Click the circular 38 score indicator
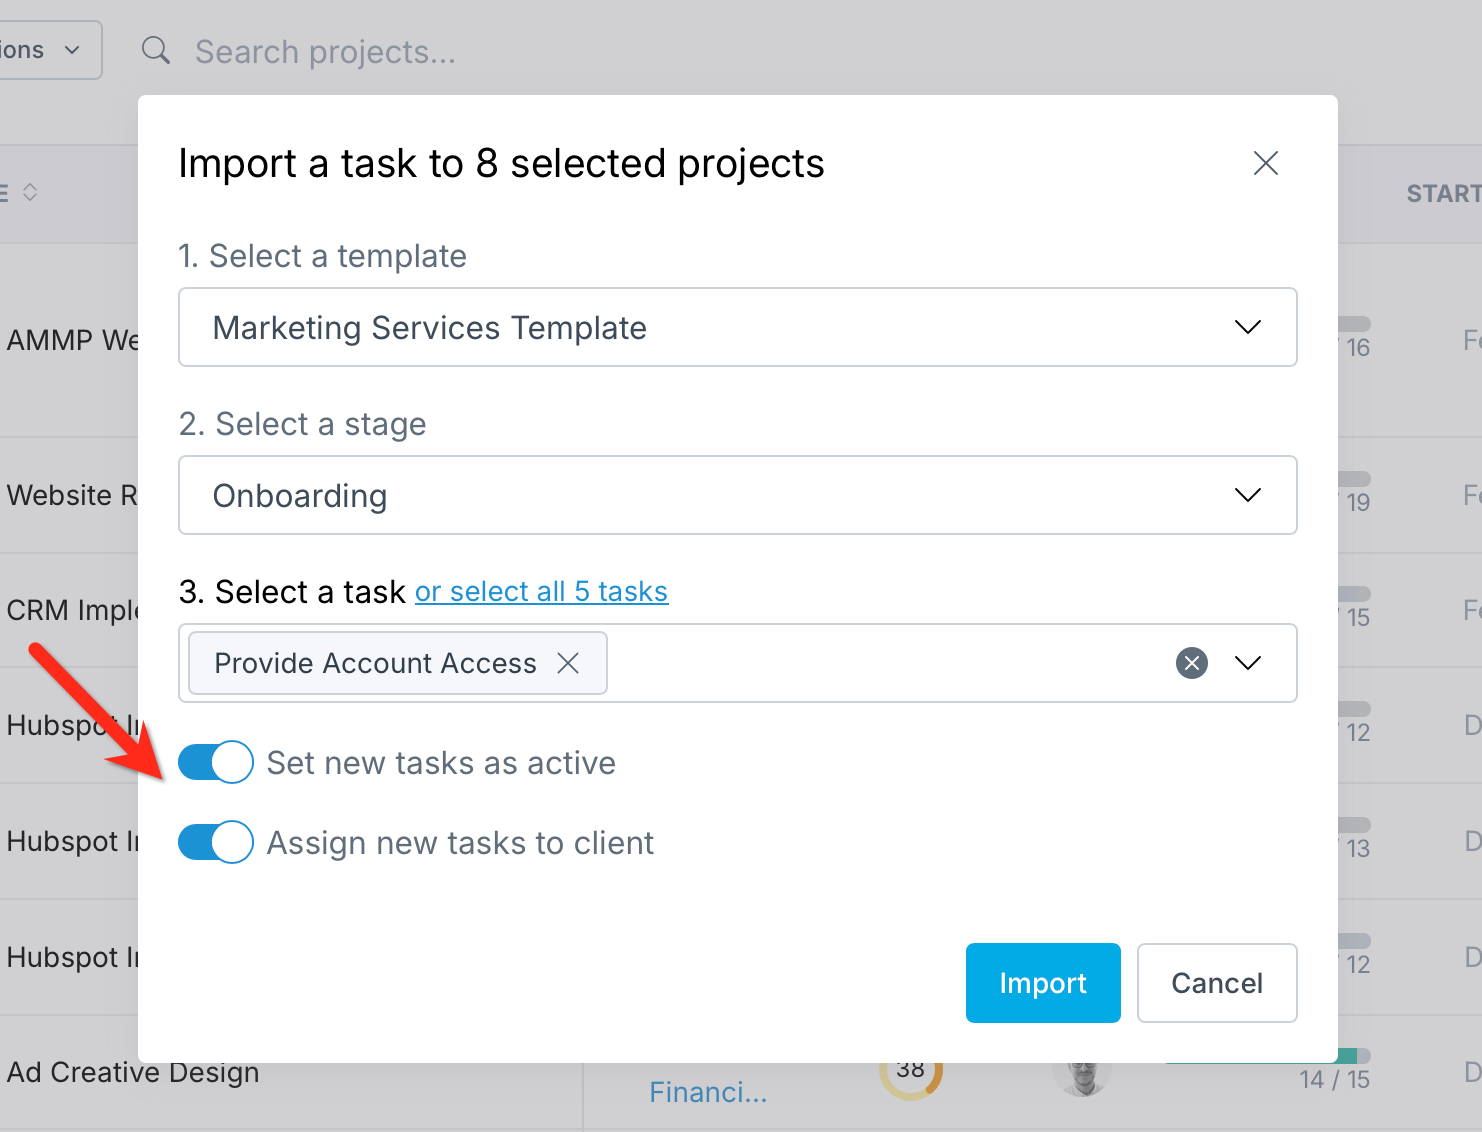 coord(910,1076)
